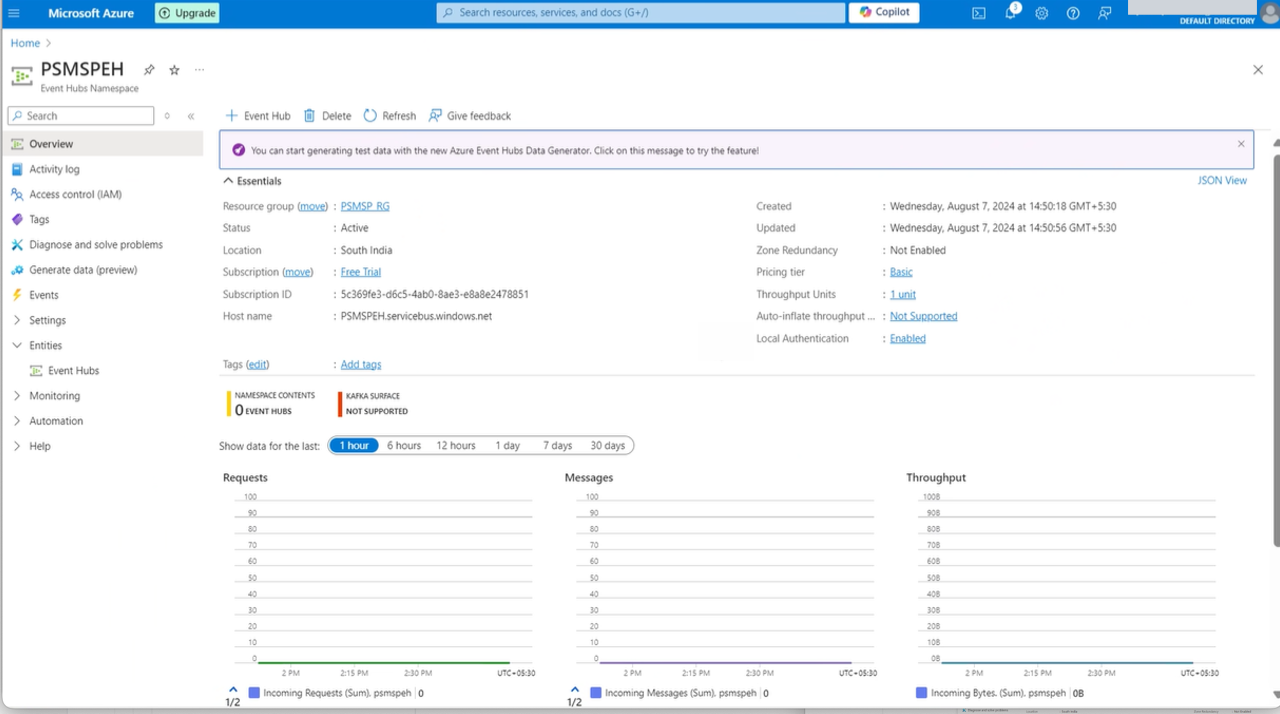Open portal settings gear icon
The width and height of the screenshot is (1280, 714).
(x=1042, y=13)
